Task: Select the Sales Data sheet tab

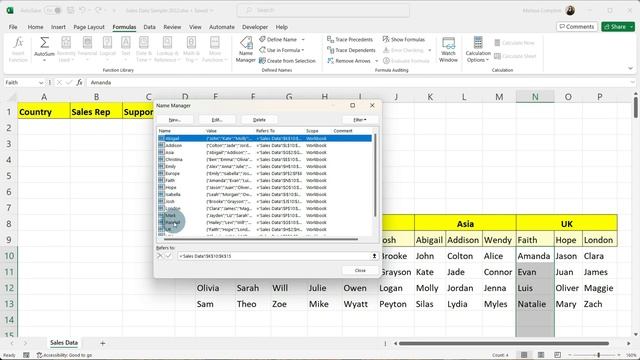Action: [64, 343]
